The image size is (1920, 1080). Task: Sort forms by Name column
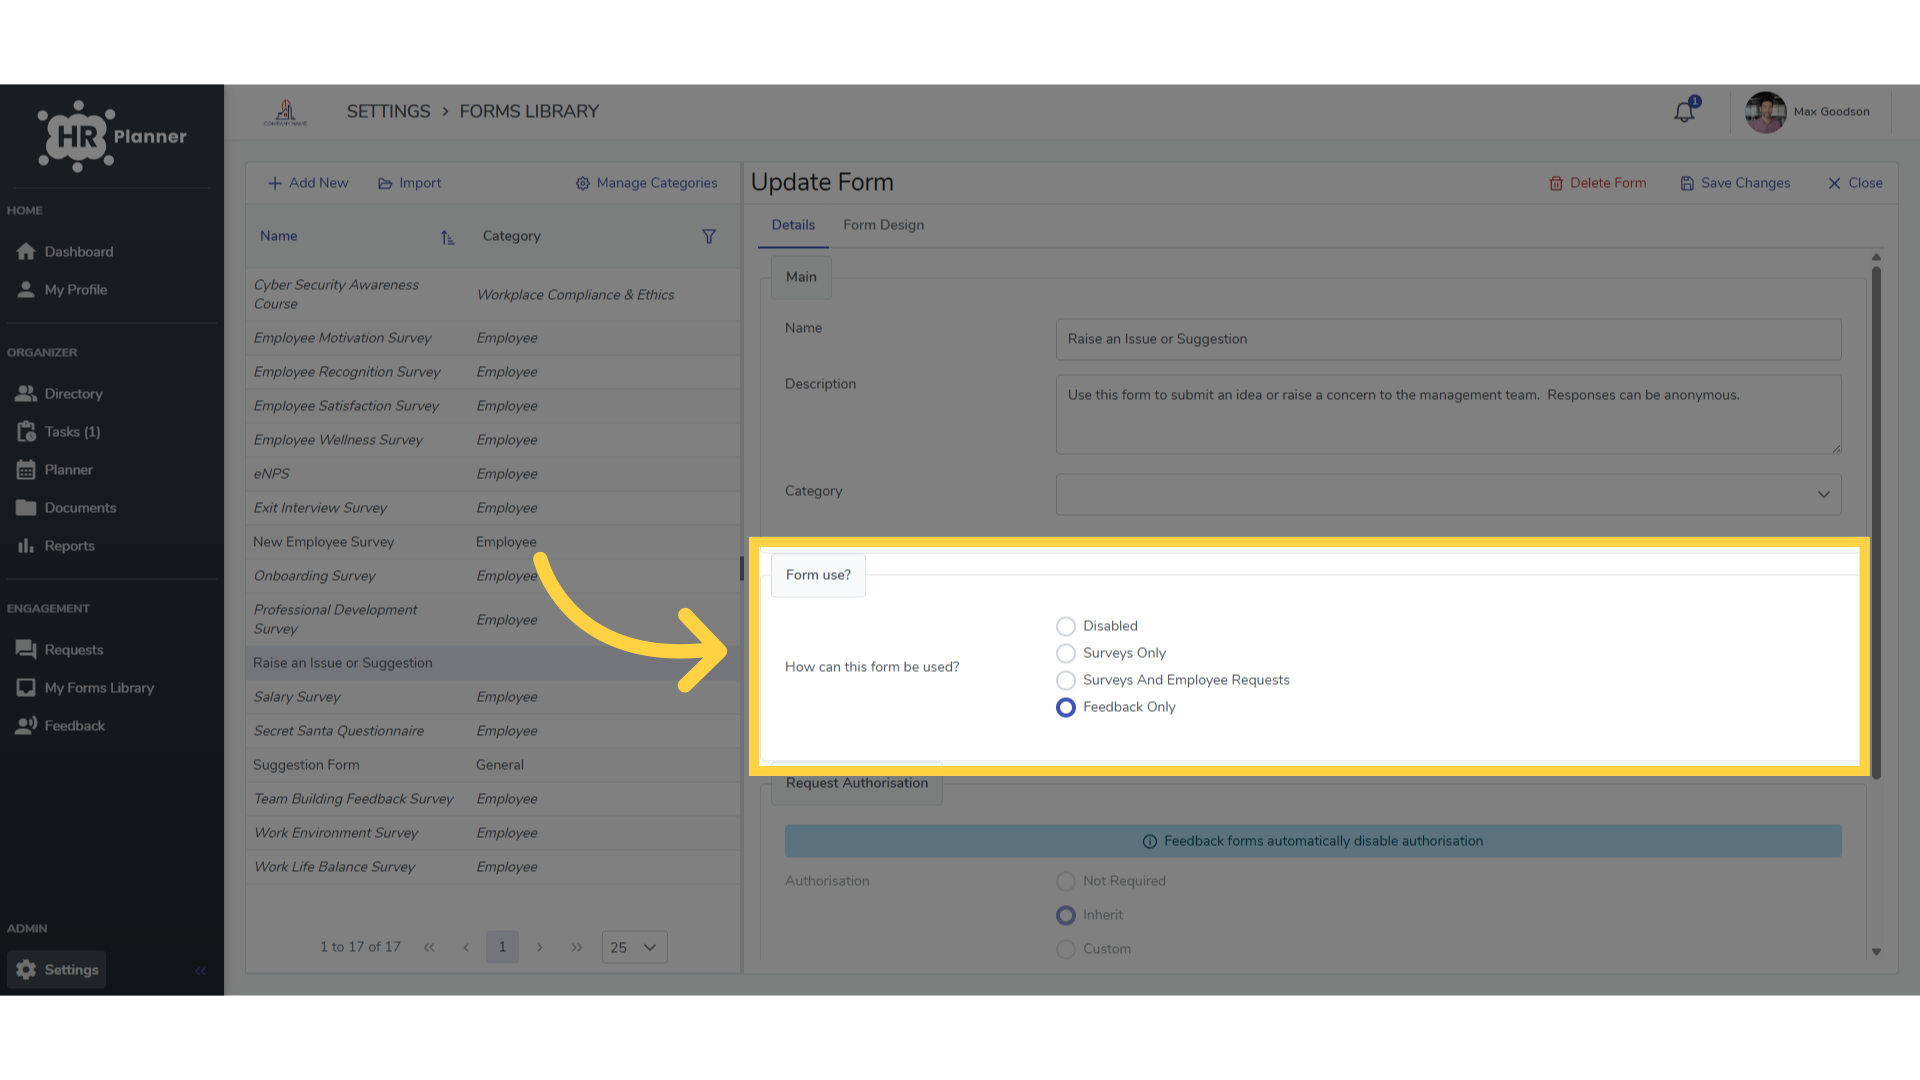[447, 237]
